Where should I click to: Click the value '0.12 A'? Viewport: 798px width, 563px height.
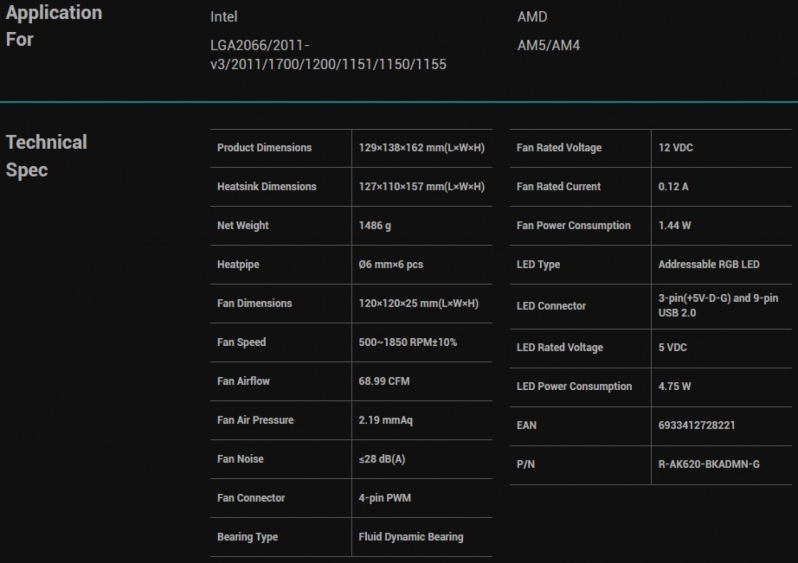point(673,186)
